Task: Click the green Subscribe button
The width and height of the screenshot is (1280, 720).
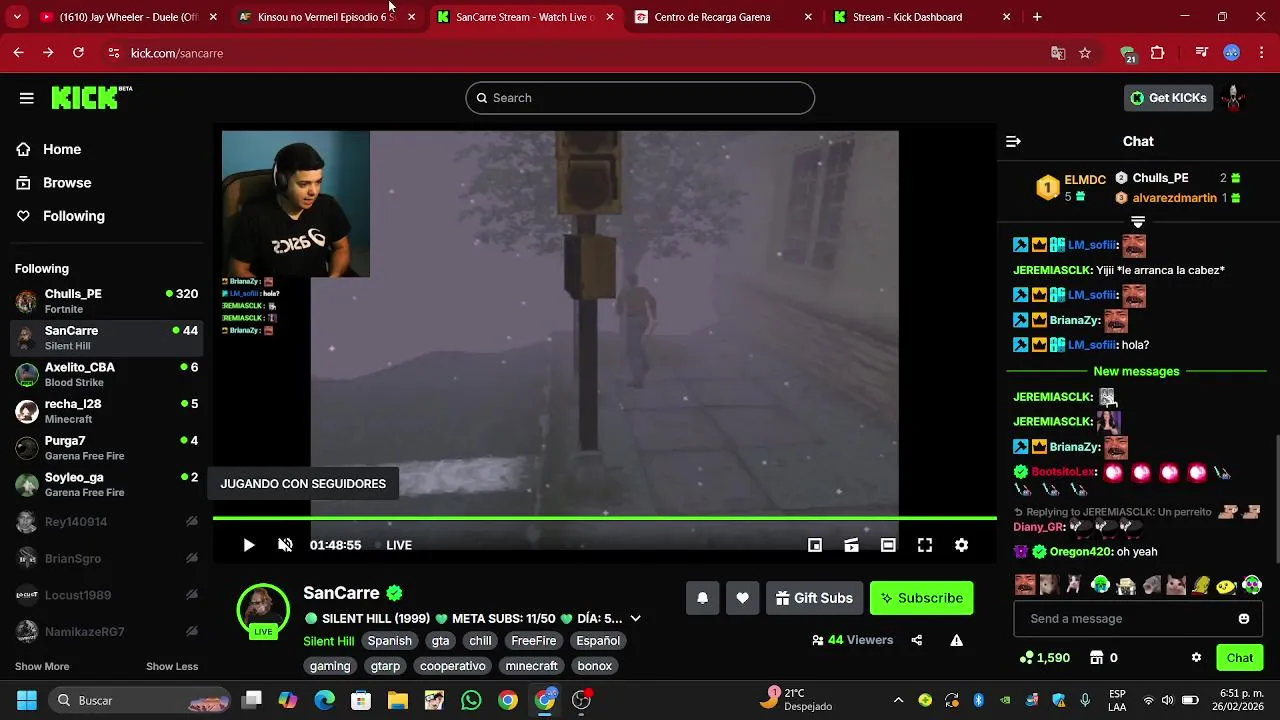Action: tap(921, 598)
